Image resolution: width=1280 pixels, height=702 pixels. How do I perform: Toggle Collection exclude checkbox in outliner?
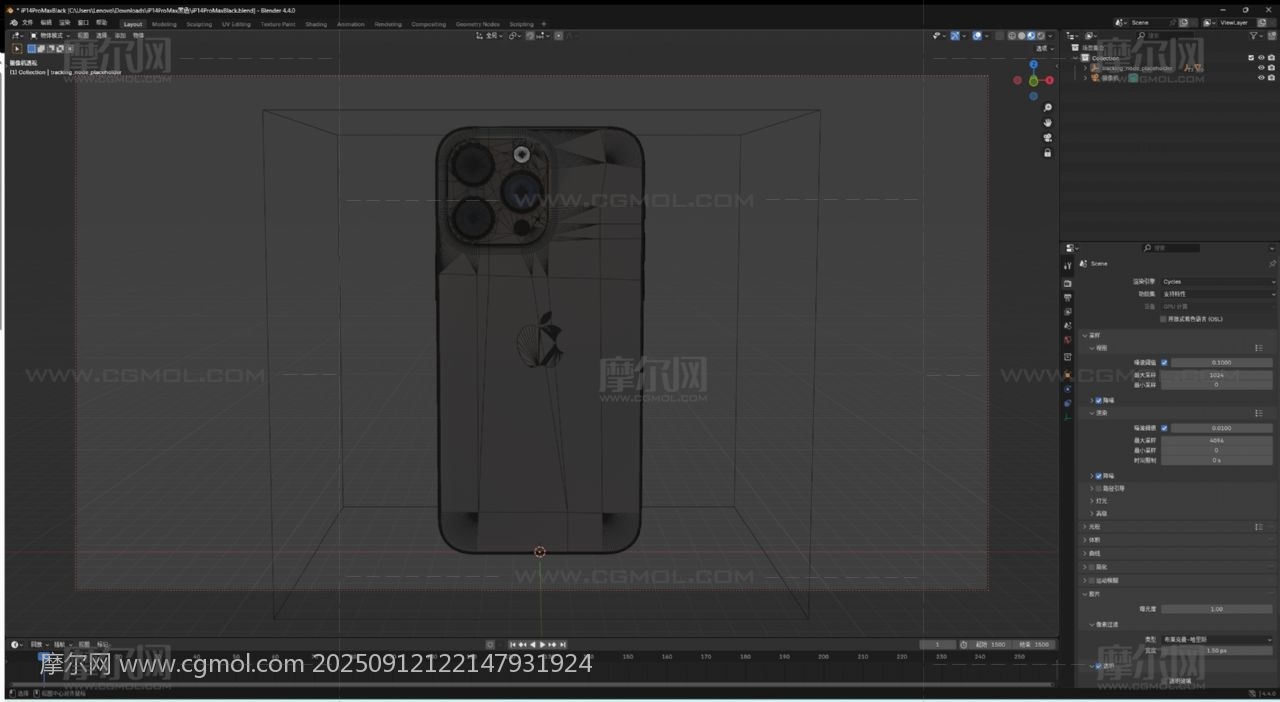click(1251, 57)
